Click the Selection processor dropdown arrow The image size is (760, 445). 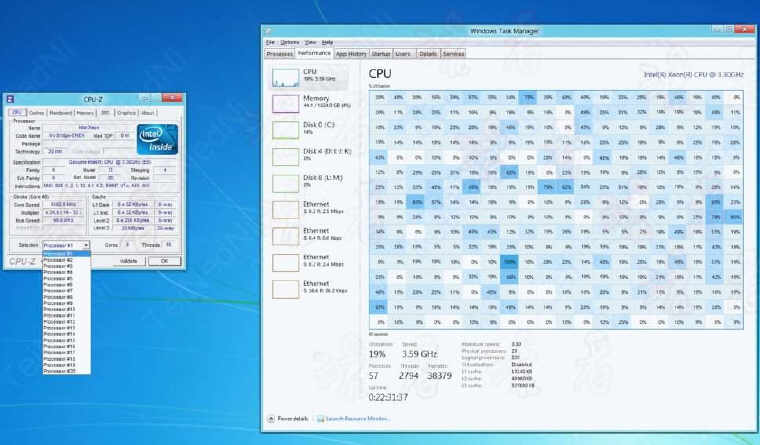(86, 245)
